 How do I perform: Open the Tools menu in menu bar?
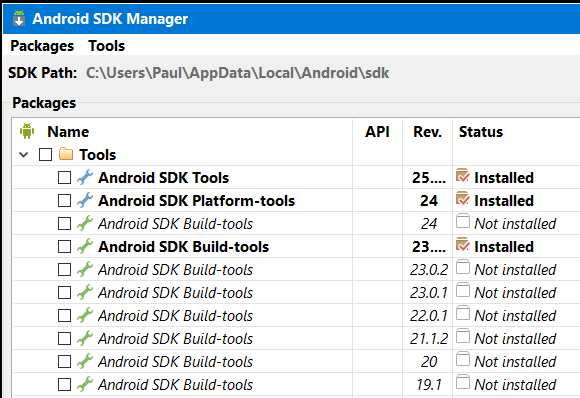[107, 46]
